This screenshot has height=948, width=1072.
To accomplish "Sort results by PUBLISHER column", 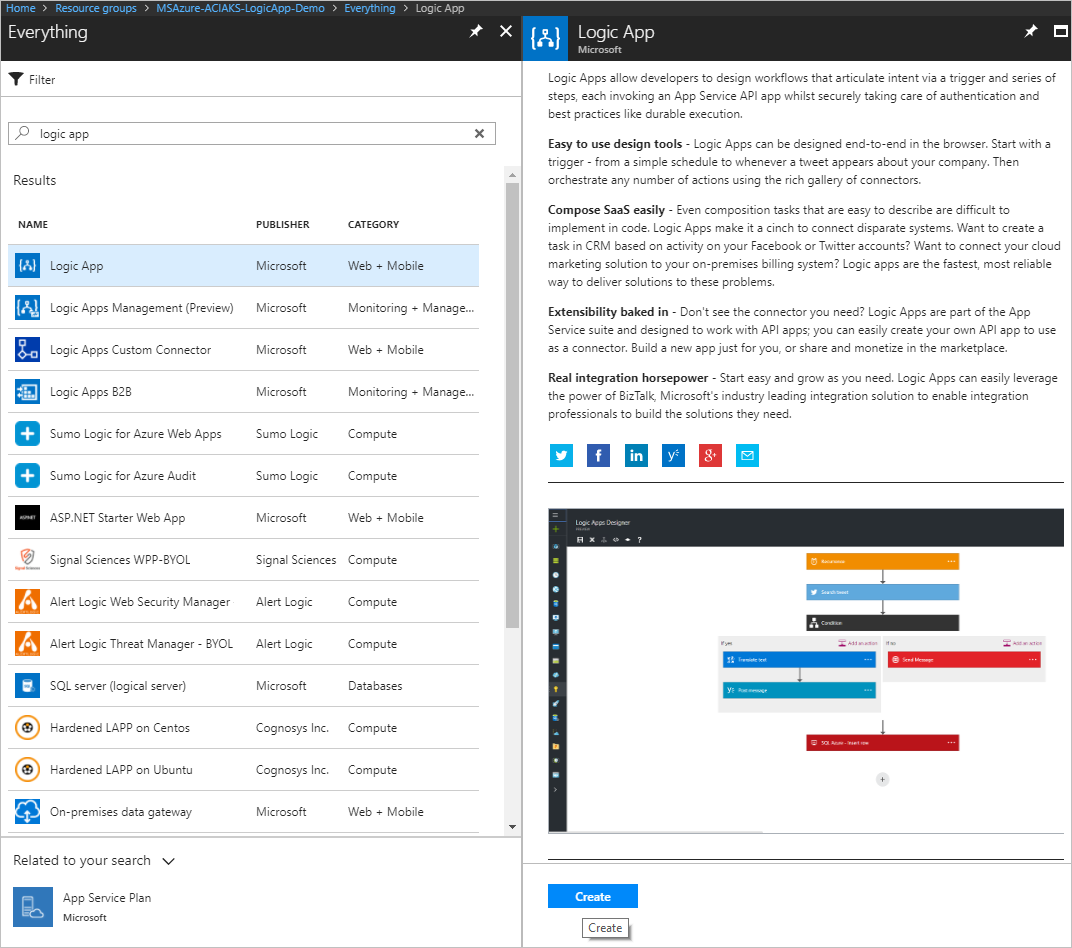I will pyautogui.click(x=282, y=224).
